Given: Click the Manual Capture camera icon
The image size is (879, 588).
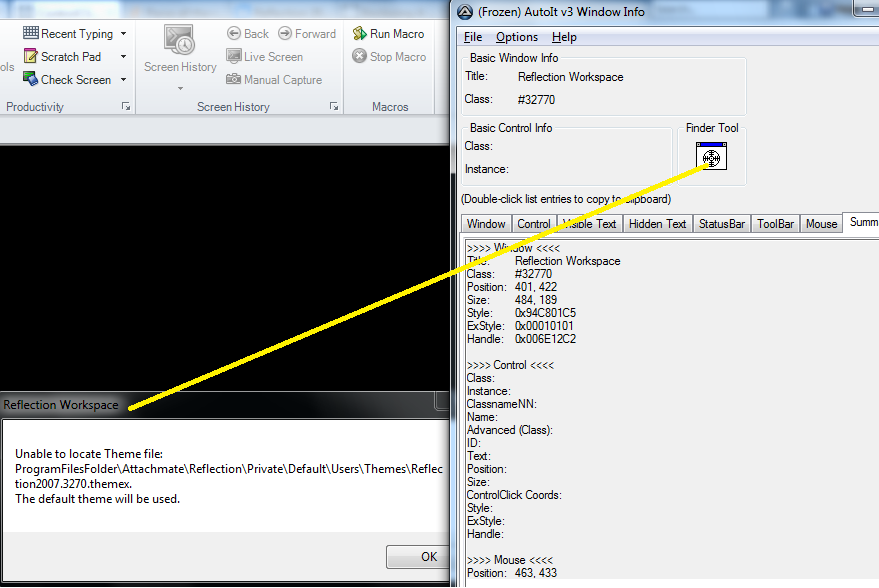Looking at the screenshot, I should click(x=234, y=79).
